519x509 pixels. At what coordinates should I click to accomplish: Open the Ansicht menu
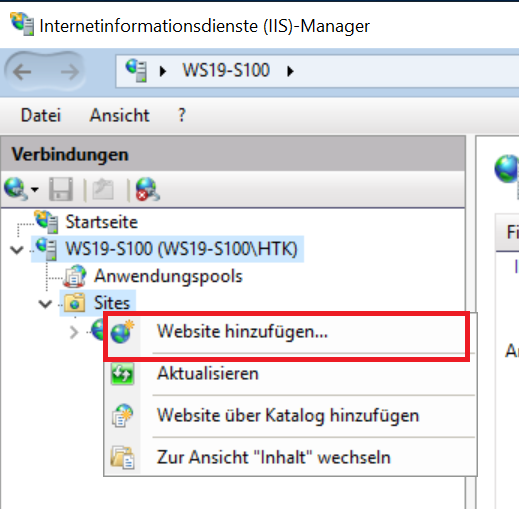(x=119, y=115)
